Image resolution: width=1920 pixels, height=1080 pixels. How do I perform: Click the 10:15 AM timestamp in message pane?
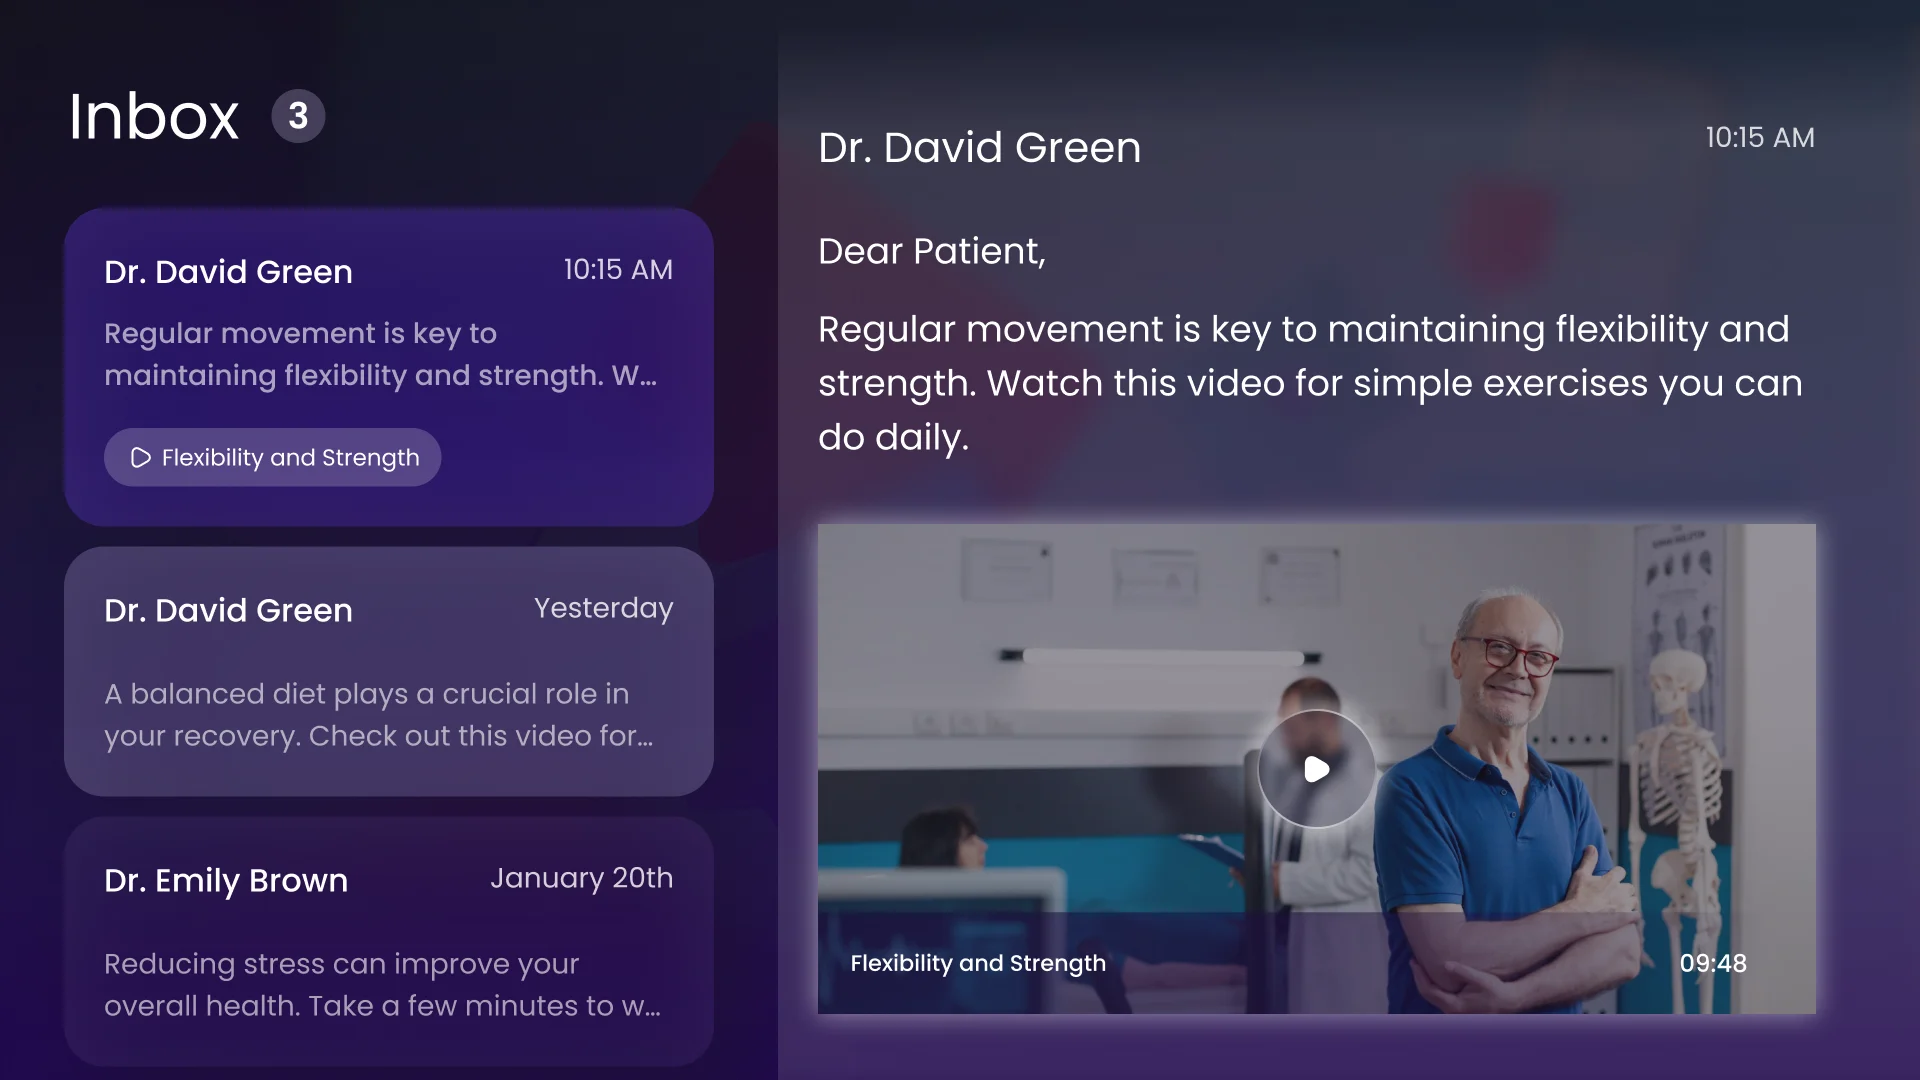coord(1760,138)
